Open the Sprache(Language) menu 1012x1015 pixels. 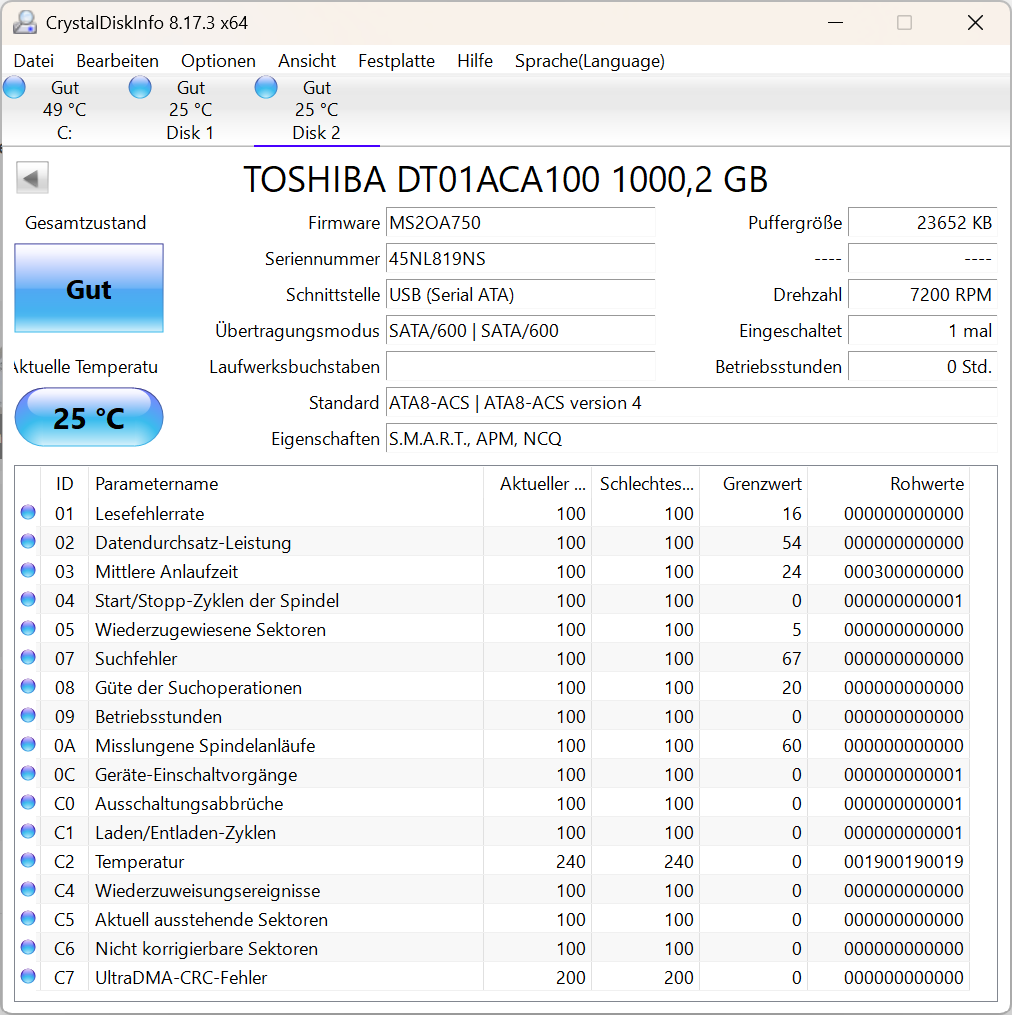point(589,61)
